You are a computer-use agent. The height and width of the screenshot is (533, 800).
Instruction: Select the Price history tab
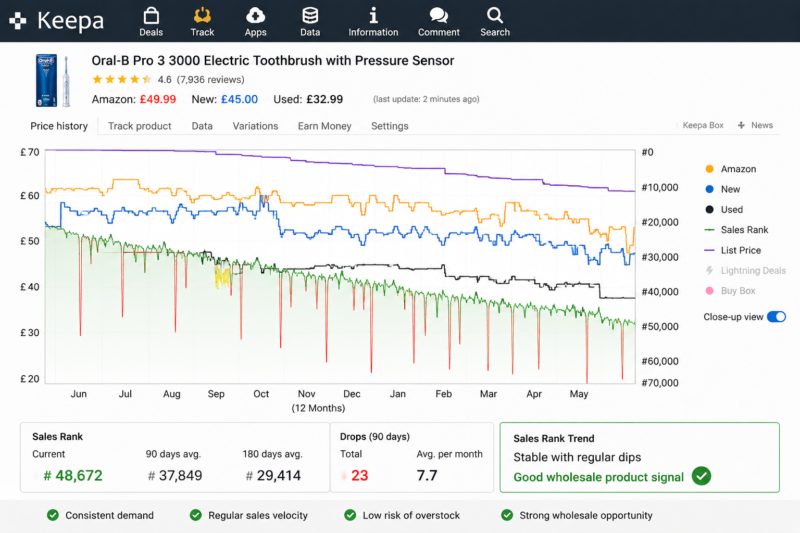[59, 126]
